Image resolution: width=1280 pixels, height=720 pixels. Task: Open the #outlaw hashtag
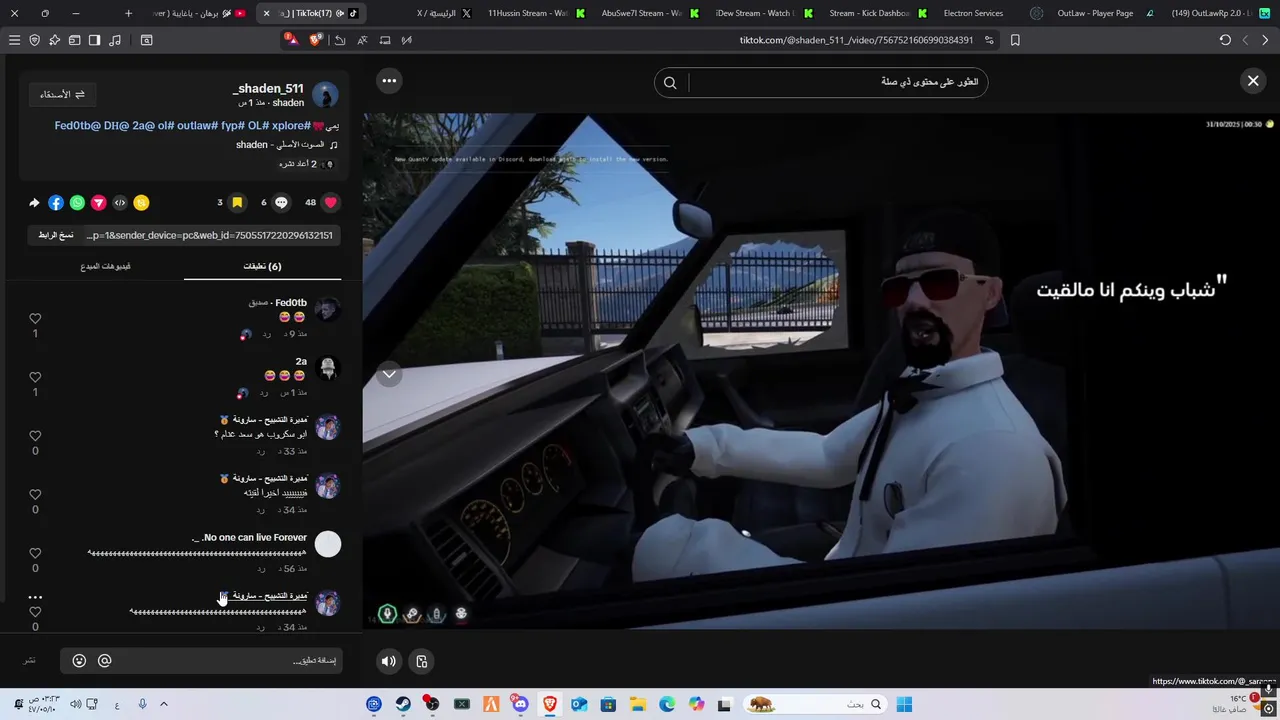tap(198, 126)
